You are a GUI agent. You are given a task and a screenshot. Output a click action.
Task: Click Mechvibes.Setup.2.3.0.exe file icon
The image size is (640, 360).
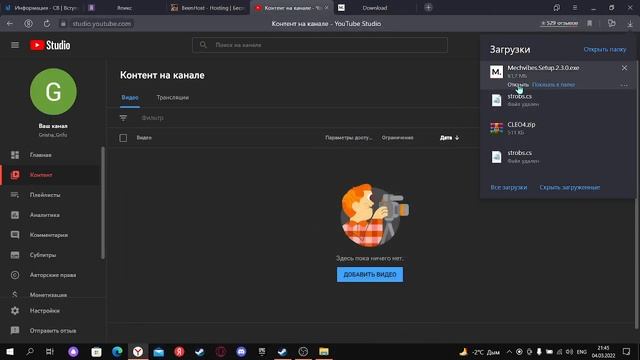pyautogui.click(x=496, y=72)
